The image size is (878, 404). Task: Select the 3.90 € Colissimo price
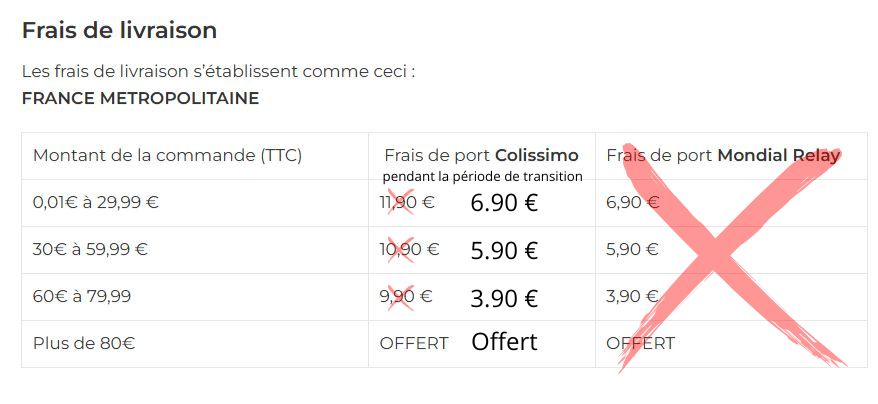click(x=504, y=298)
